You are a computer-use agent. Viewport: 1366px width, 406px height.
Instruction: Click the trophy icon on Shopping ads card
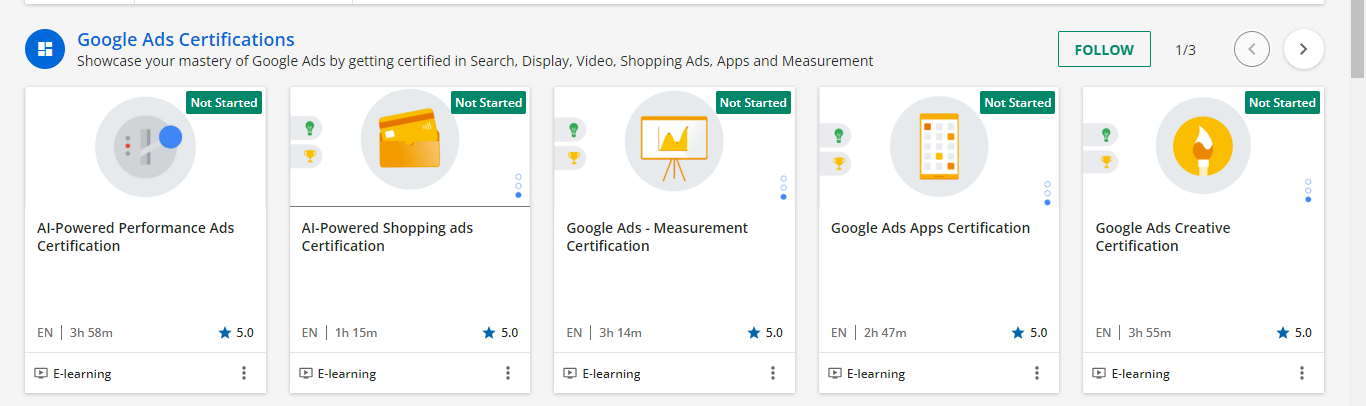[309, 156]
